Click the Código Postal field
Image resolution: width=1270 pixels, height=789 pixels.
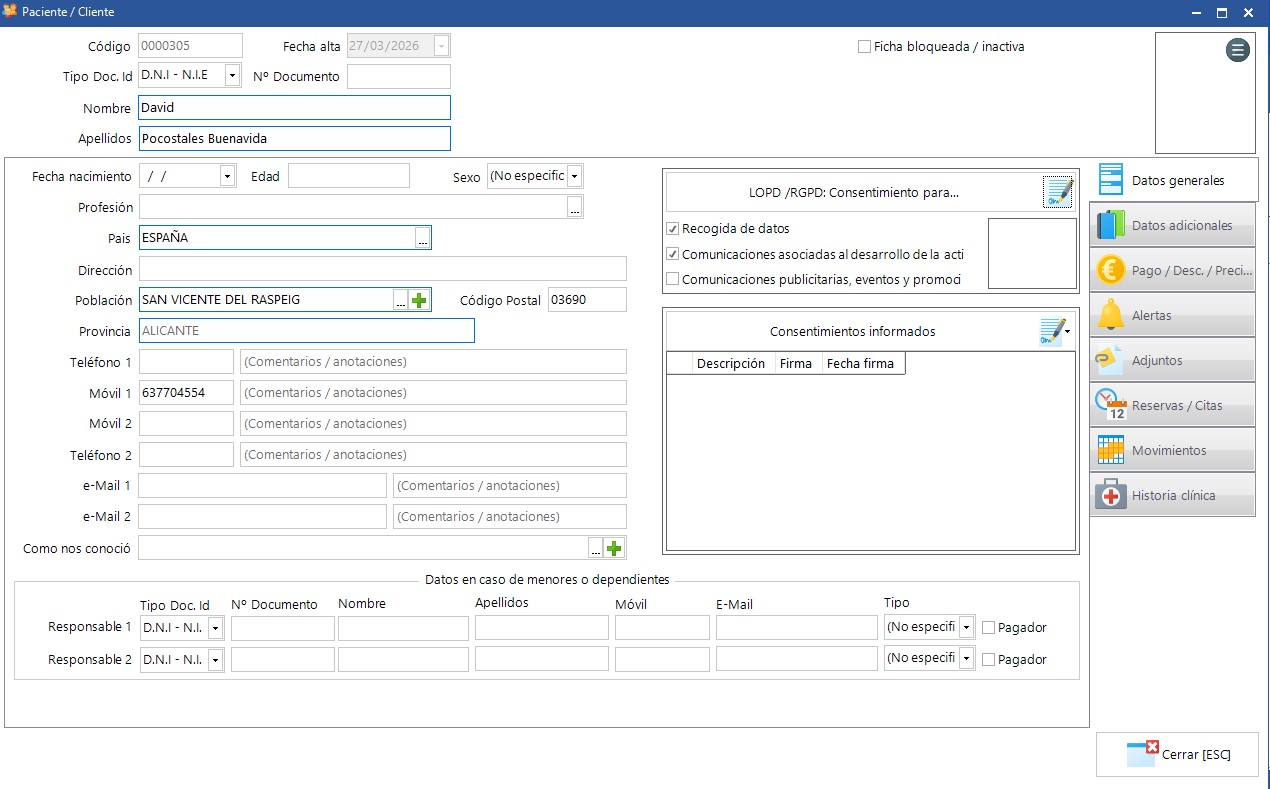click(588, 300)
